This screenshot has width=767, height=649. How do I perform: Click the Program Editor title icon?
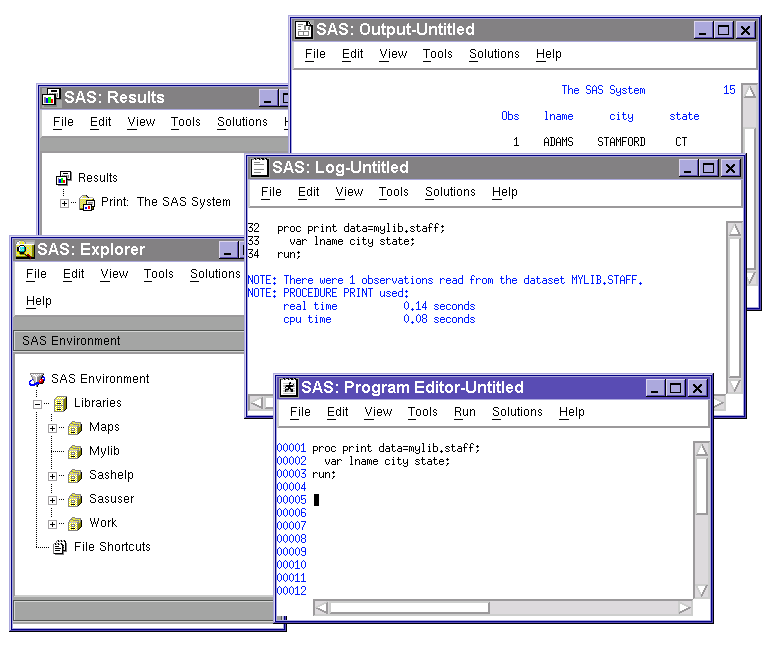pyautogui.click(x=289, y=387)
